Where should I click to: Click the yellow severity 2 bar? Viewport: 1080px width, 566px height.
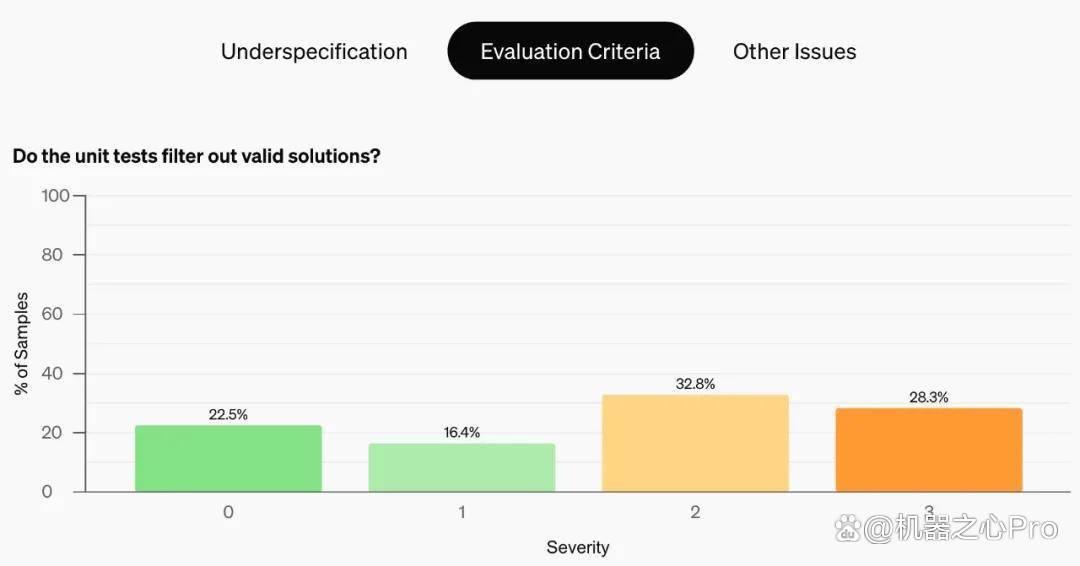[x=695, y=443]
